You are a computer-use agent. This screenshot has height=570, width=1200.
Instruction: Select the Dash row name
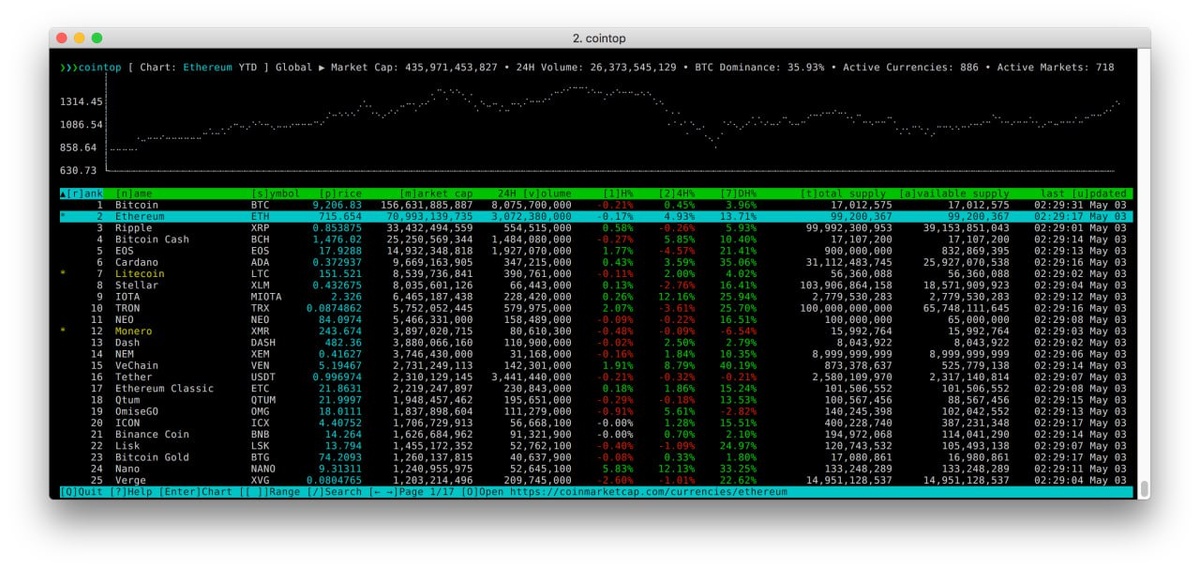click(127, 343)
